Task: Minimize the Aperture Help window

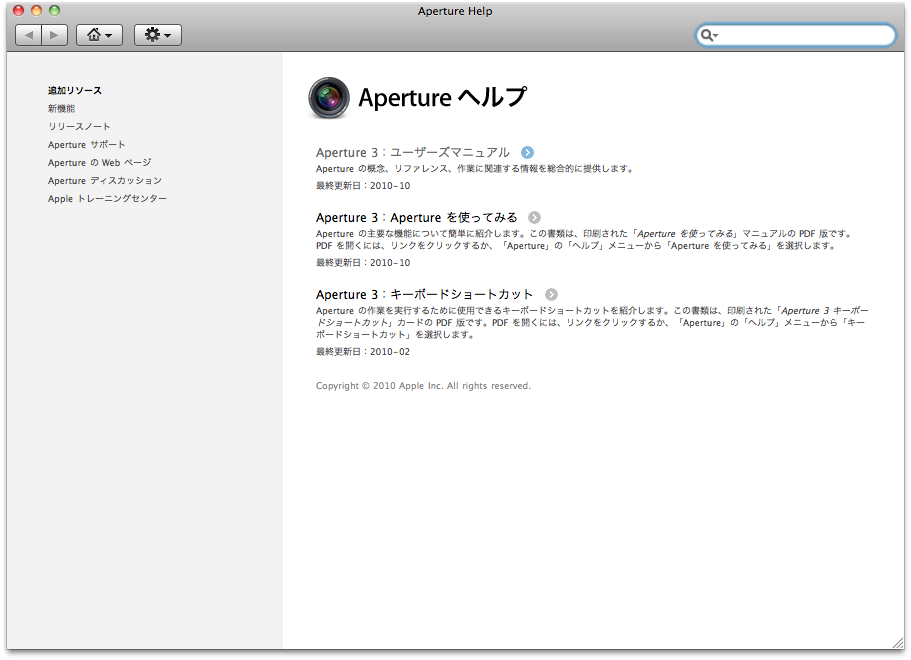Action: click(x=37, y=10)
